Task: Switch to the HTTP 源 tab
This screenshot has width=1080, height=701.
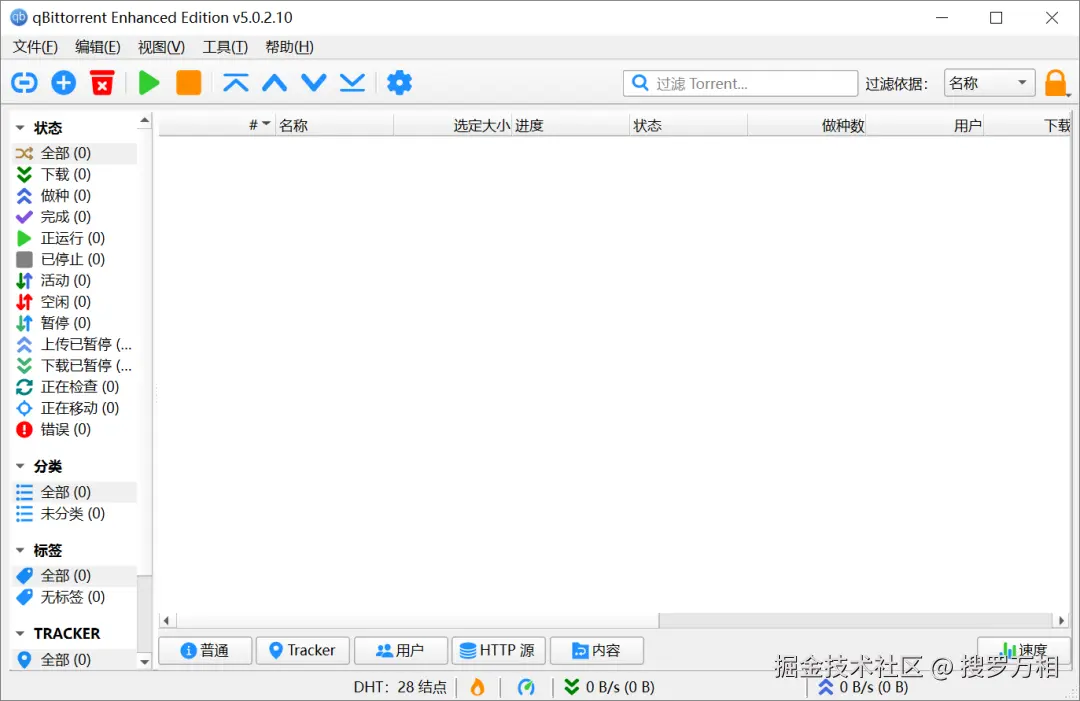Action: tap(499, 651)
